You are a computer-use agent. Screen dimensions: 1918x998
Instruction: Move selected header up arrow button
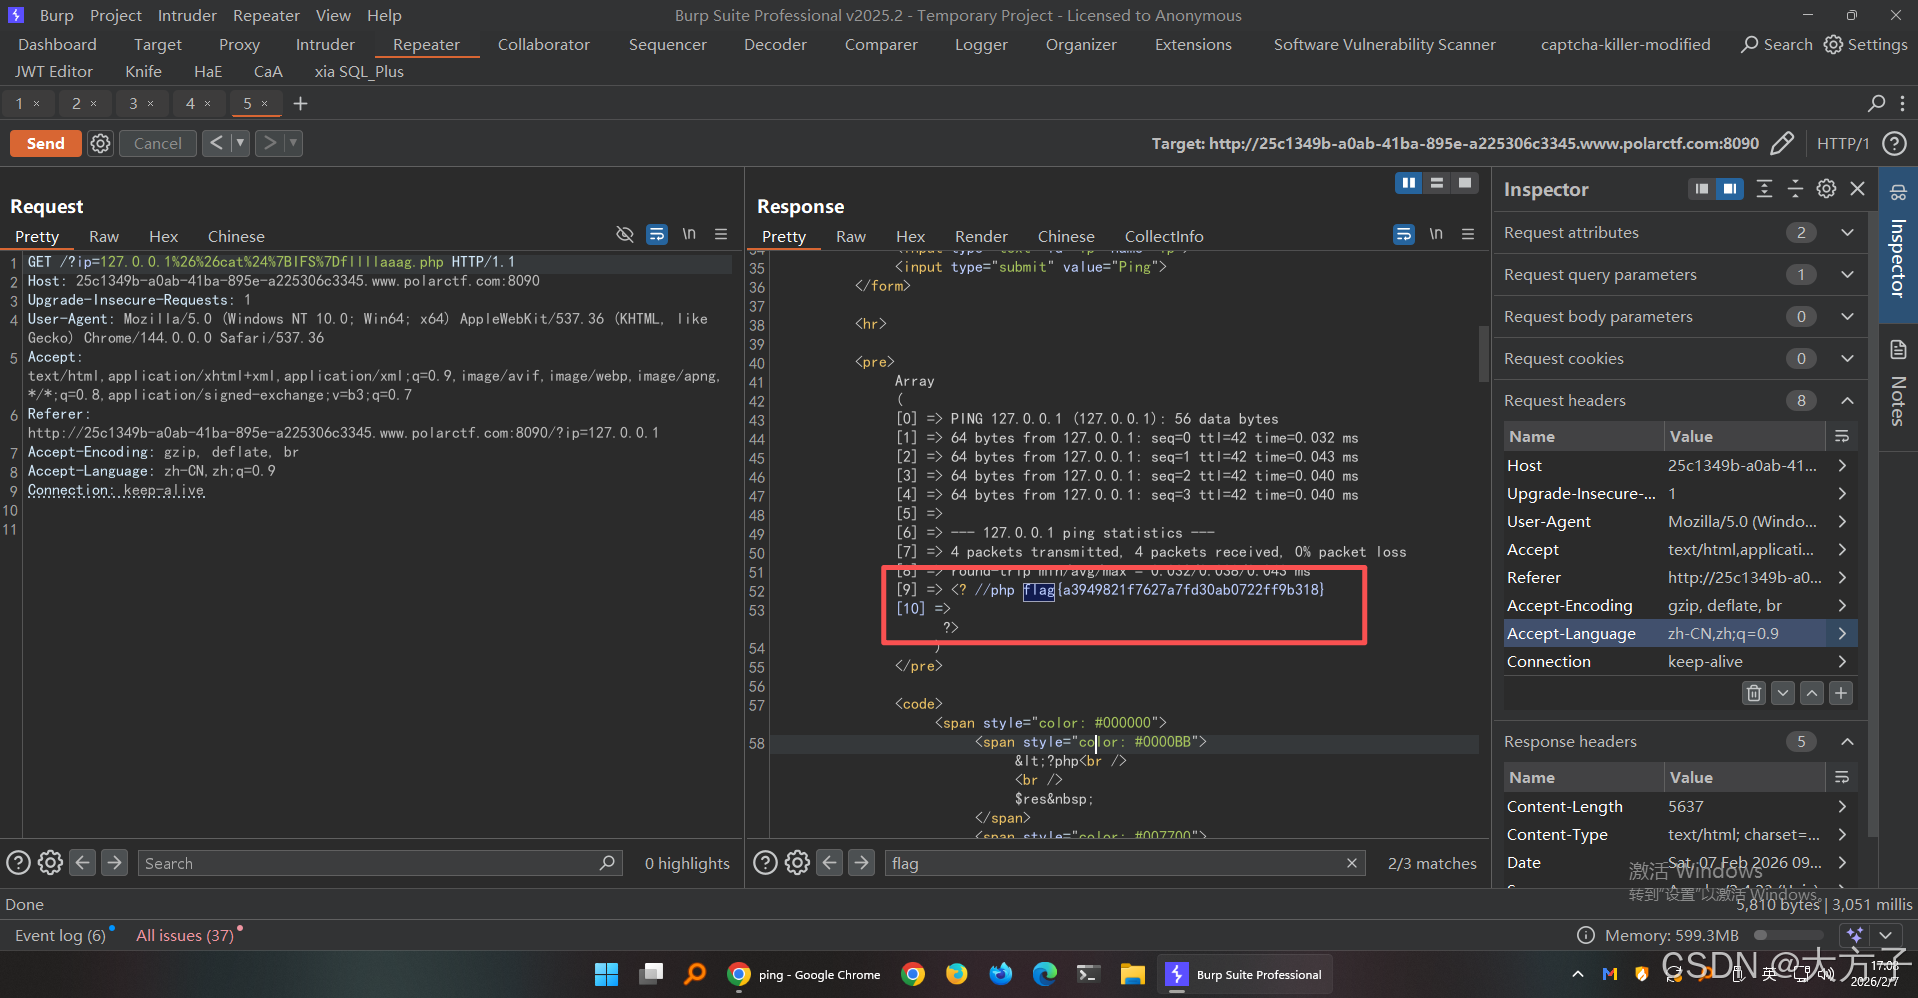pos(1812,693)
